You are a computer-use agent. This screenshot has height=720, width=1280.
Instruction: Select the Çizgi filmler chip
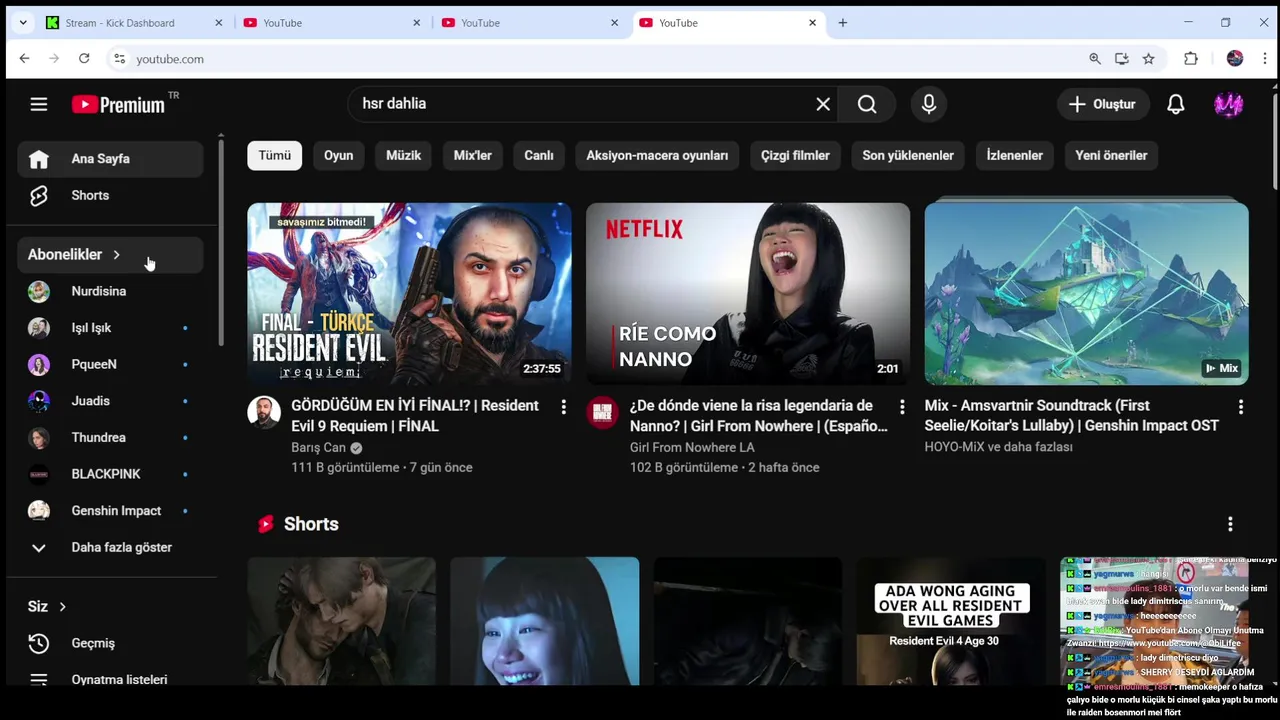tap(795, 155)
